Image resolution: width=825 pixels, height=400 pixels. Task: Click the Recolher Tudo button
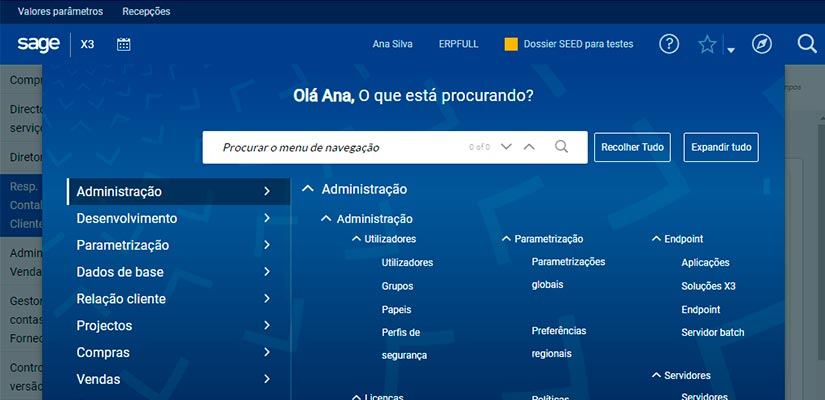pyautogui.click(x=632, y=147)
